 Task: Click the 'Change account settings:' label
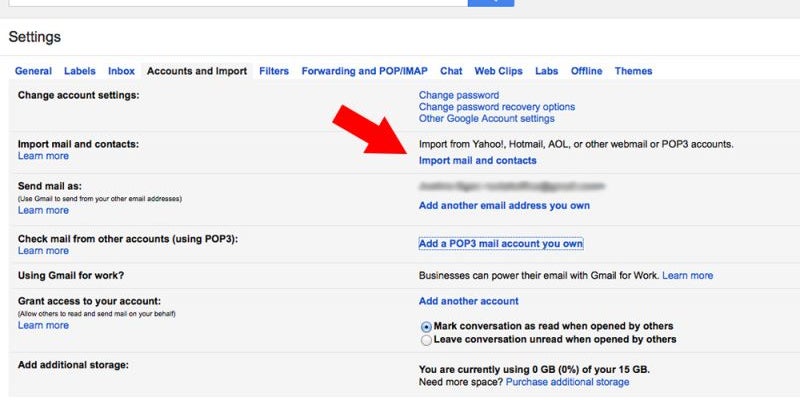point(78,95)
